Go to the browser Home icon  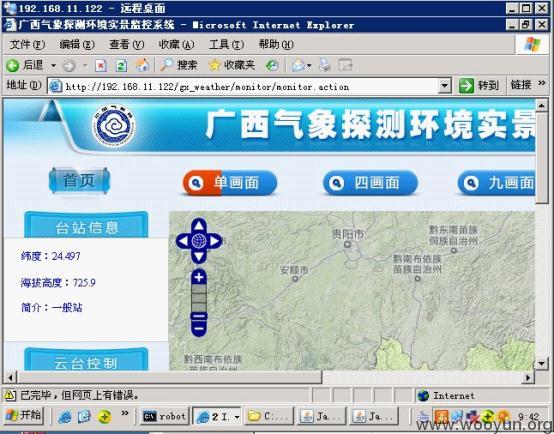coord(142,65)
